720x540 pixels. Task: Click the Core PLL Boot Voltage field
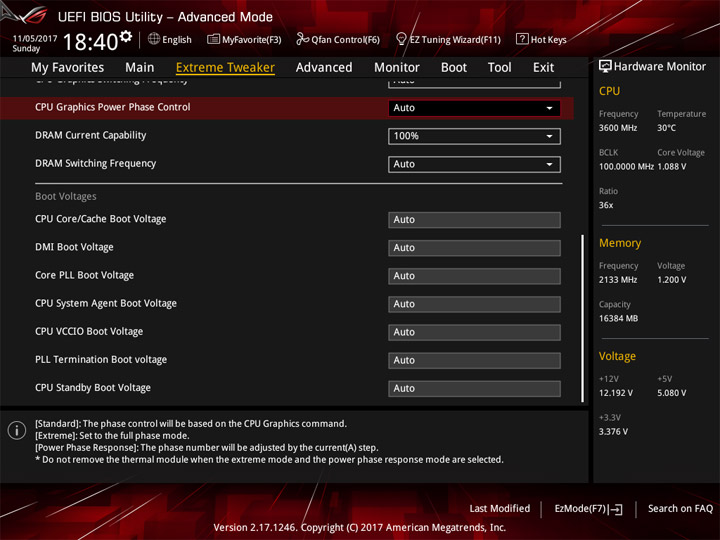[x=474, y=276]
